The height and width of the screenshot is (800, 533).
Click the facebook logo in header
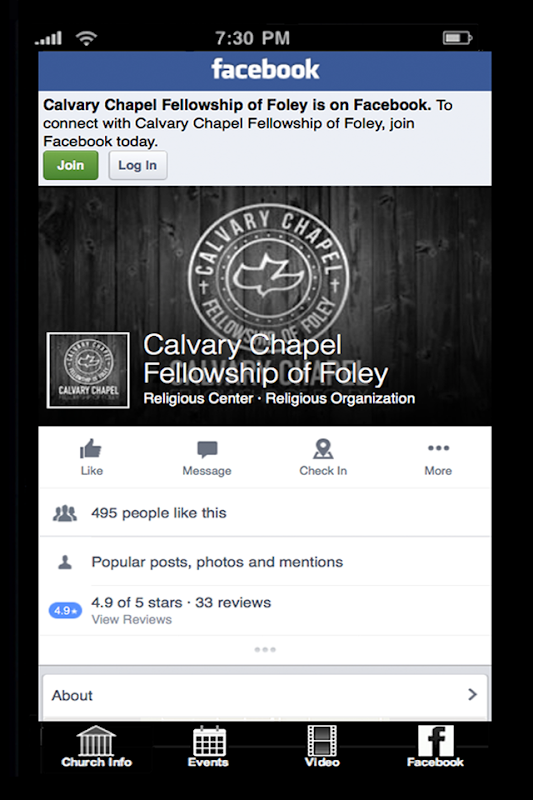pyautogui.click(x=265, y=69)
